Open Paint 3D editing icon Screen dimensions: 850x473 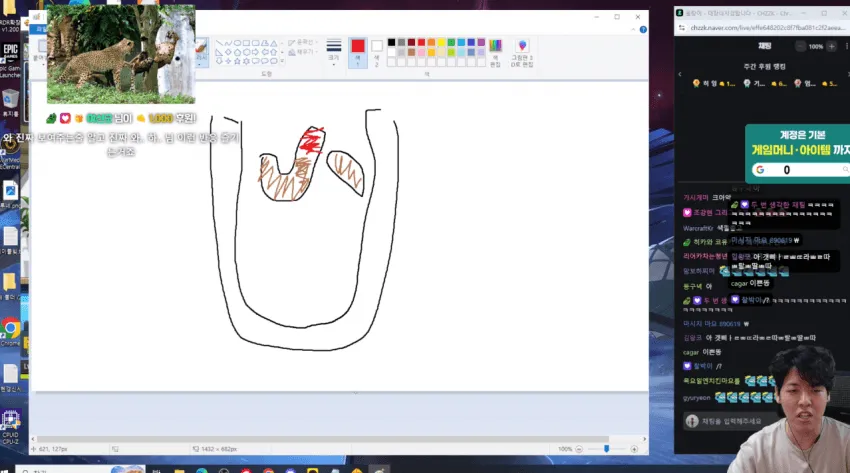522,53
